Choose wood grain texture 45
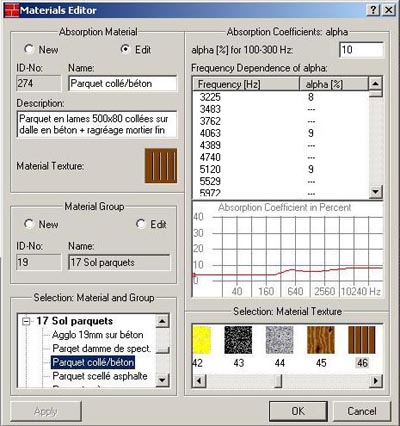The width and height of the screenshot is (400, 426). point(321,340)
